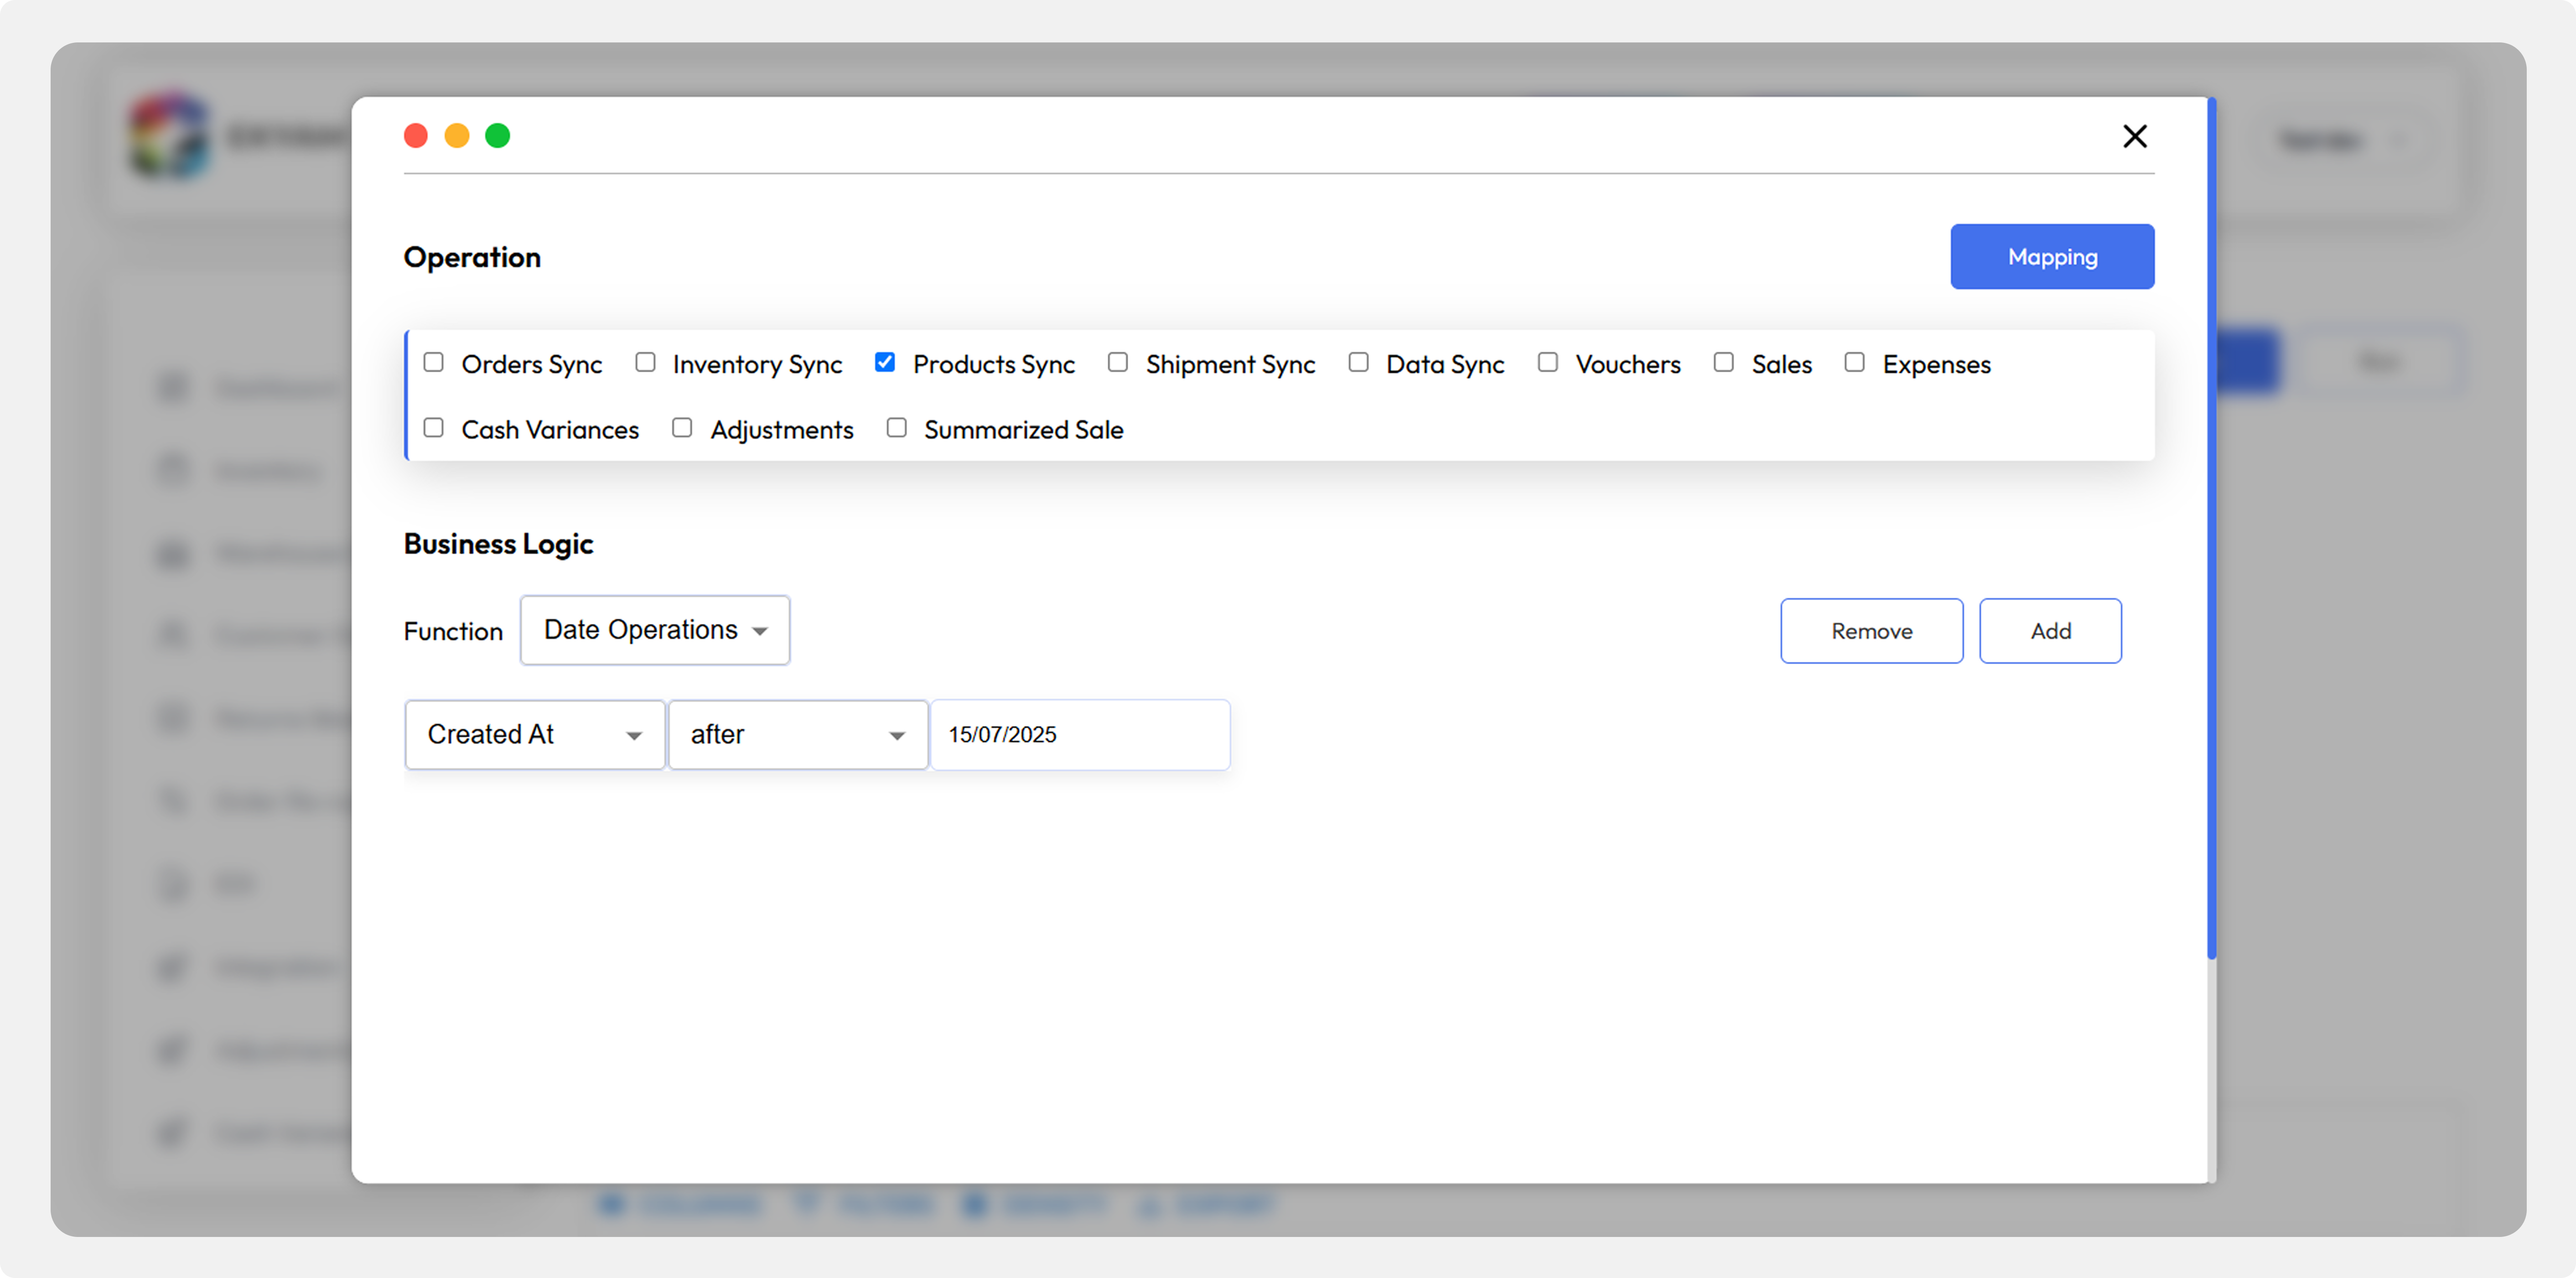Tick the Inventory Sync checkbox
This screenshot has width=2576, height=1278.
pos(645,362)
